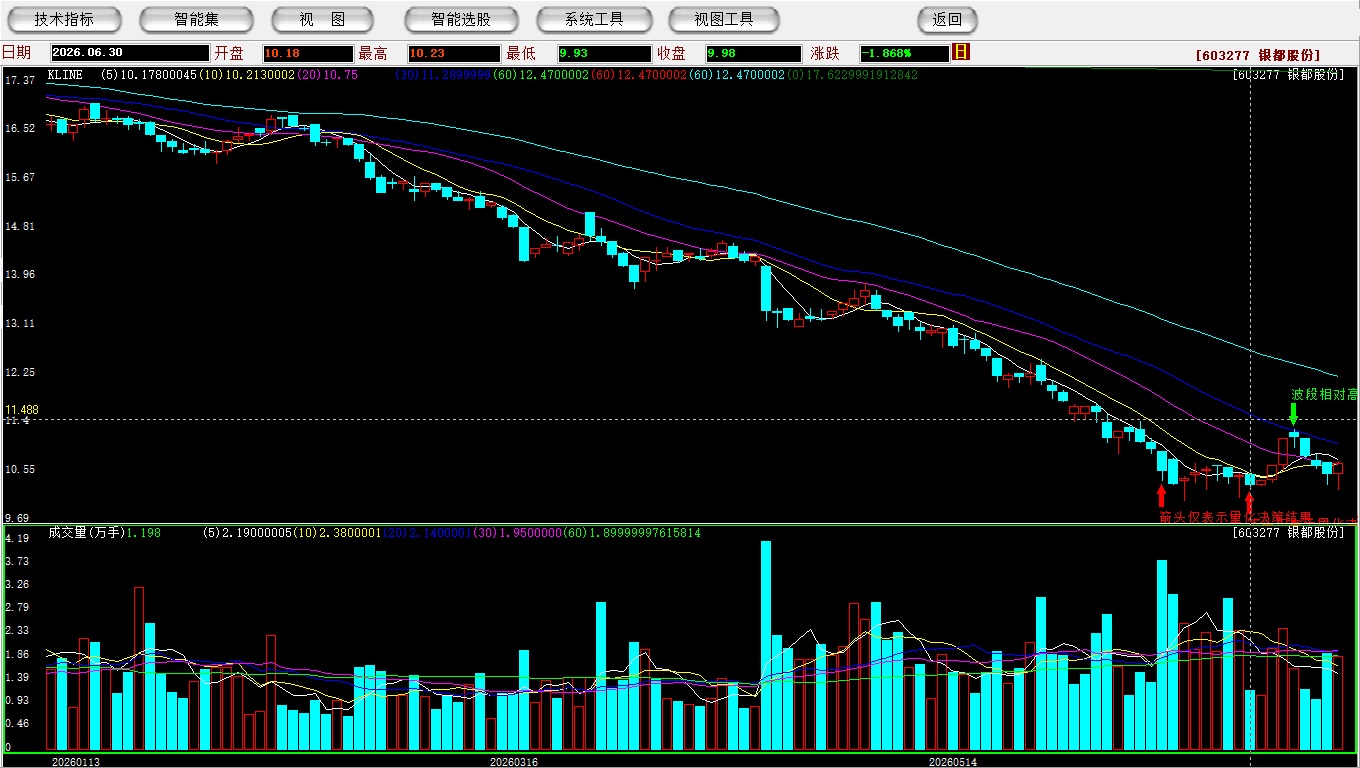
Task: Click the 成交量(万手) volume indicator label
Action: tap(86, 533)
